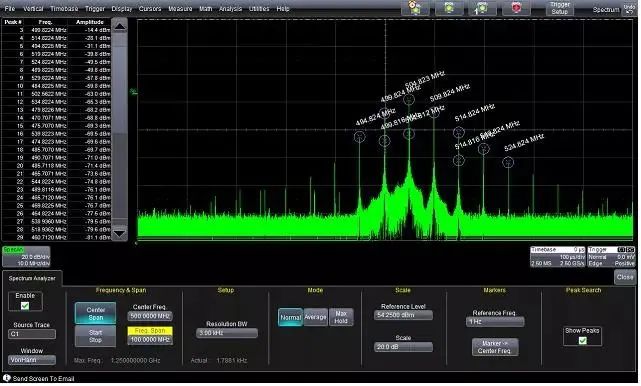Open the Resolution BW field selector

coord(227,333)
